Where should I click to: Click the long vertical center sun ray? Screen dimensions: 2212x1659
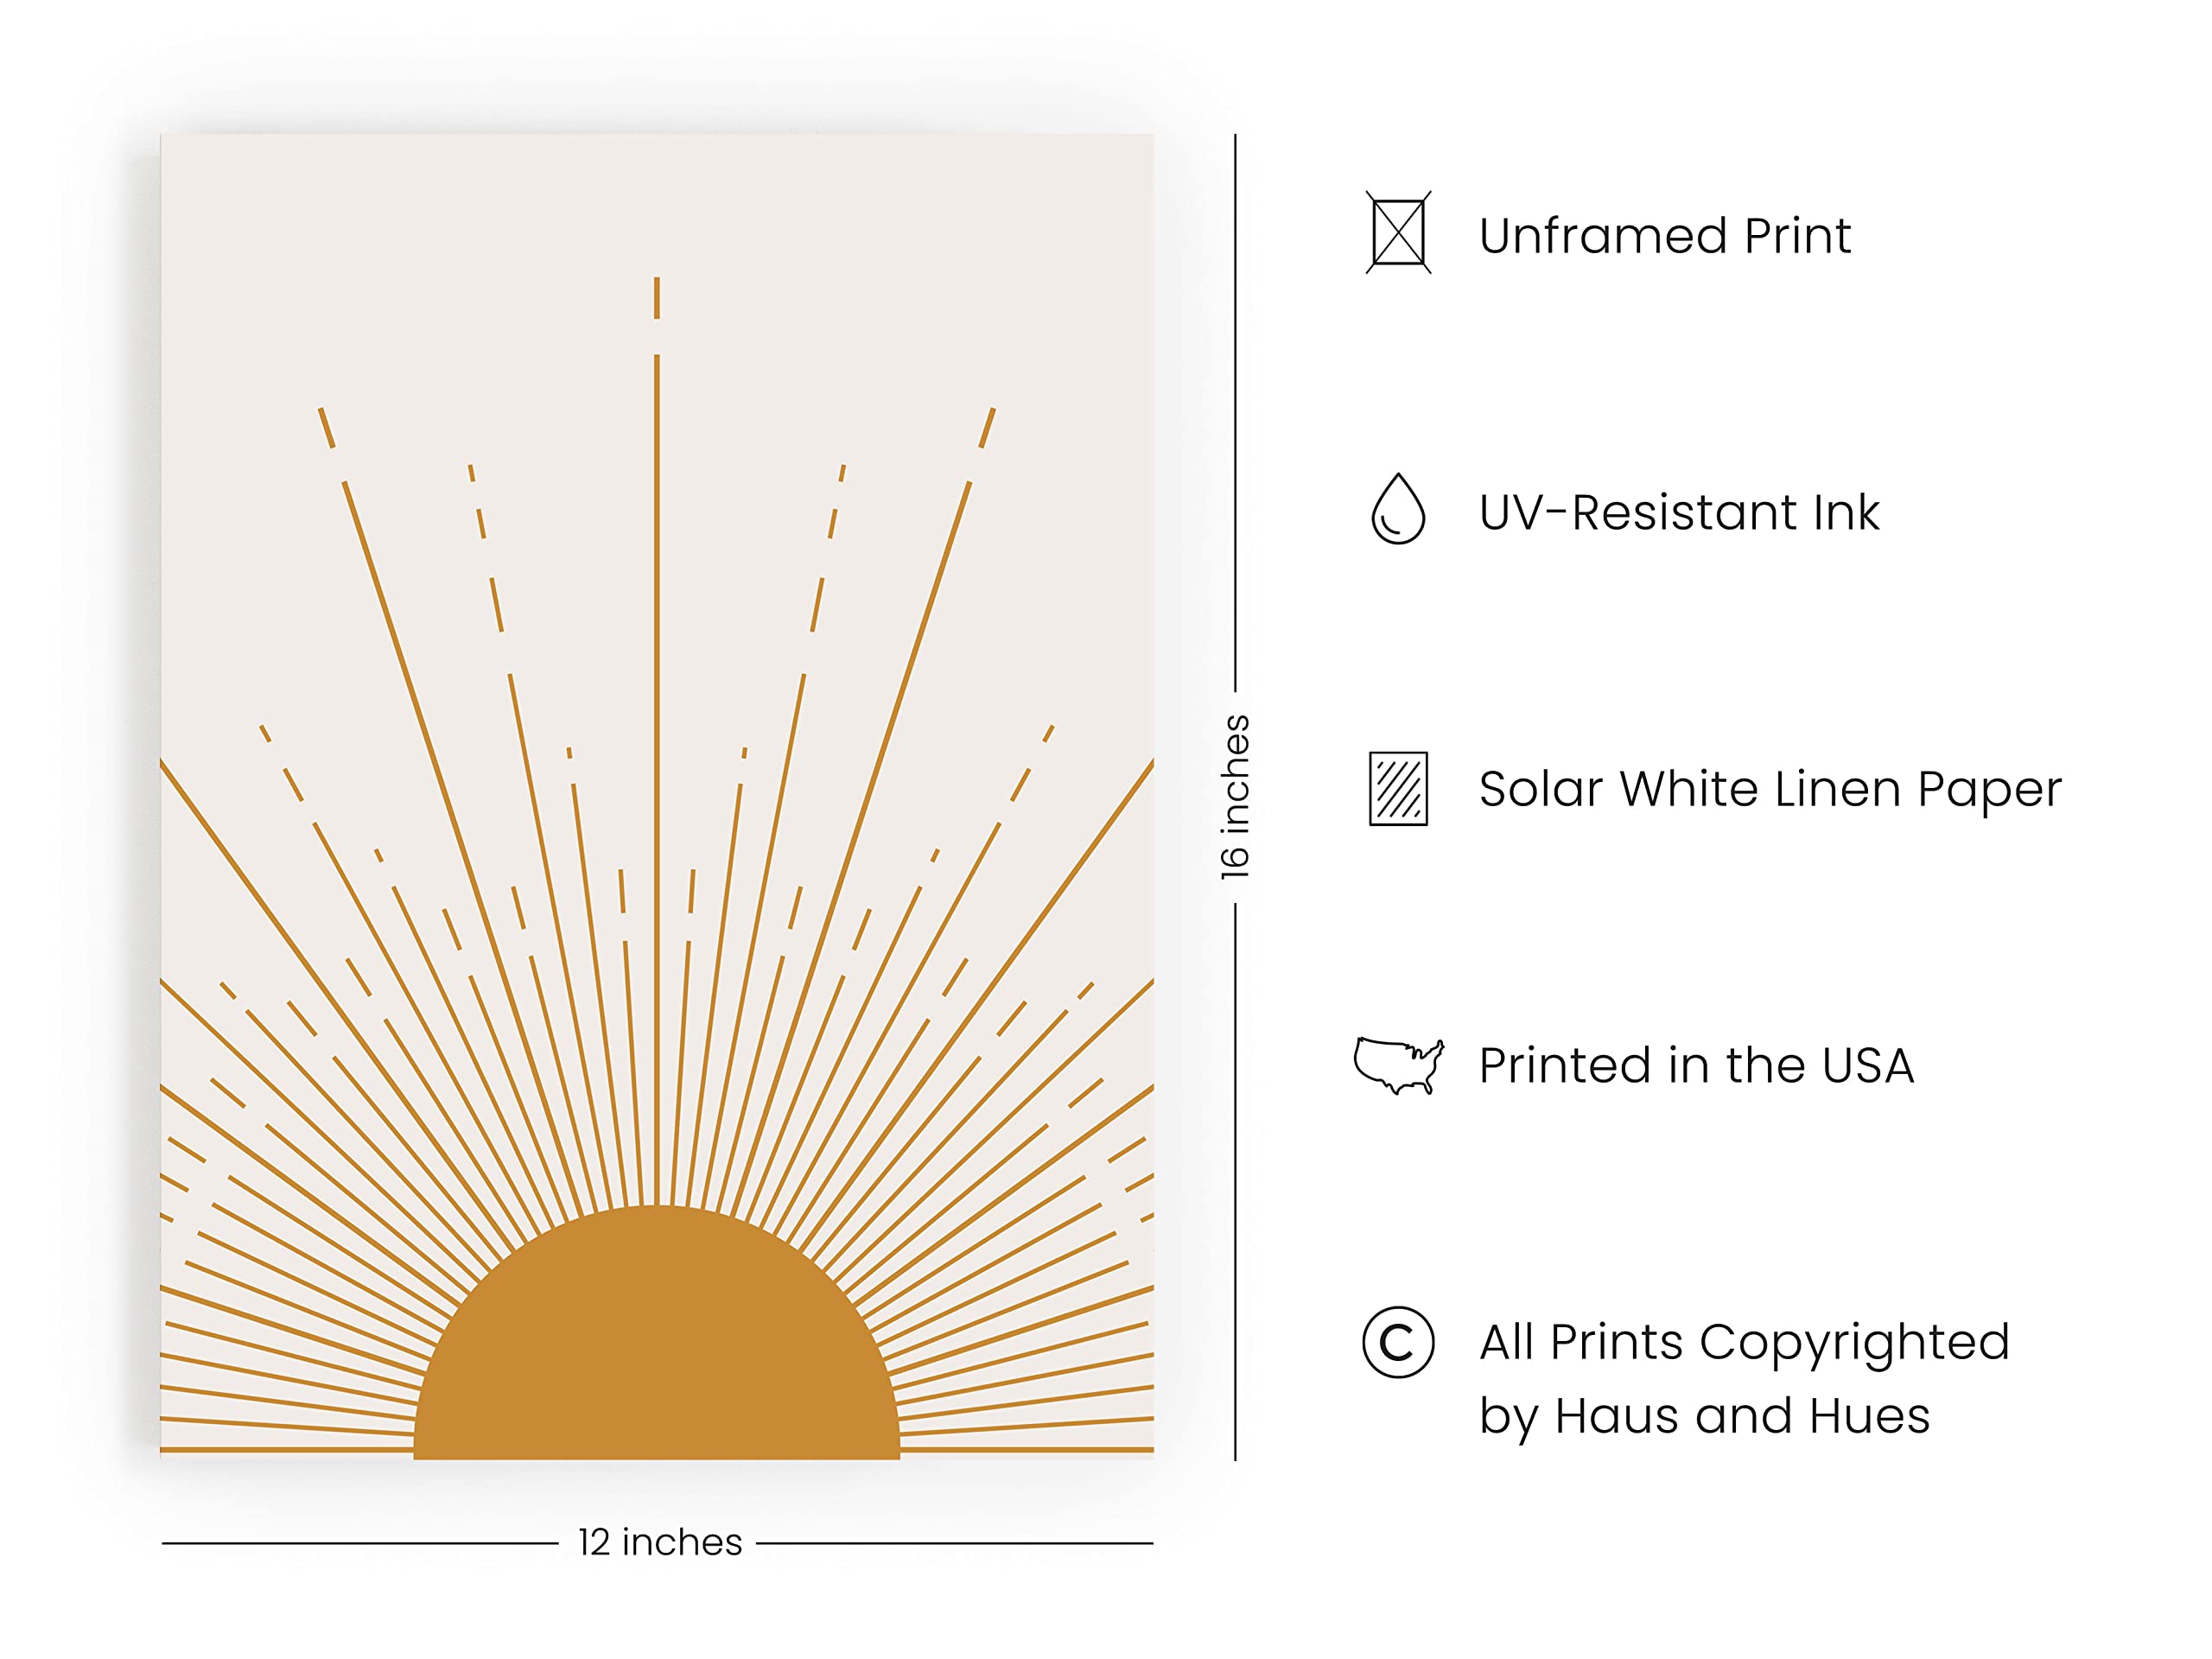point(657,780)
